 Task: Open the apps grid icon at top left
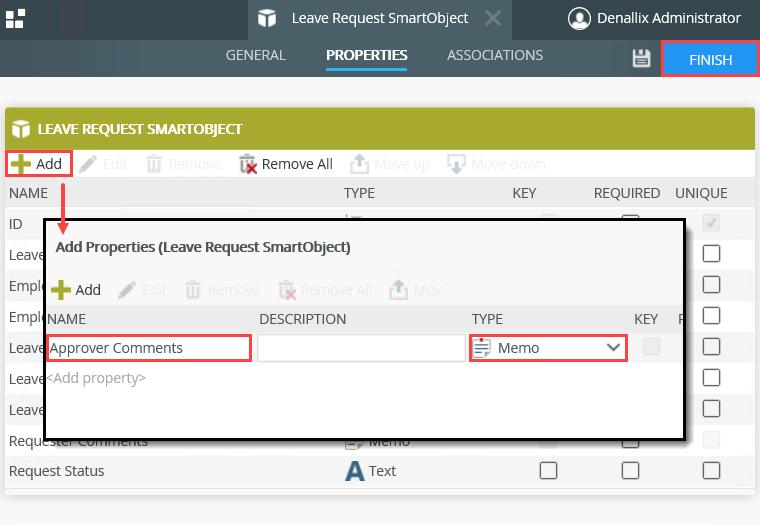point(15,19)
